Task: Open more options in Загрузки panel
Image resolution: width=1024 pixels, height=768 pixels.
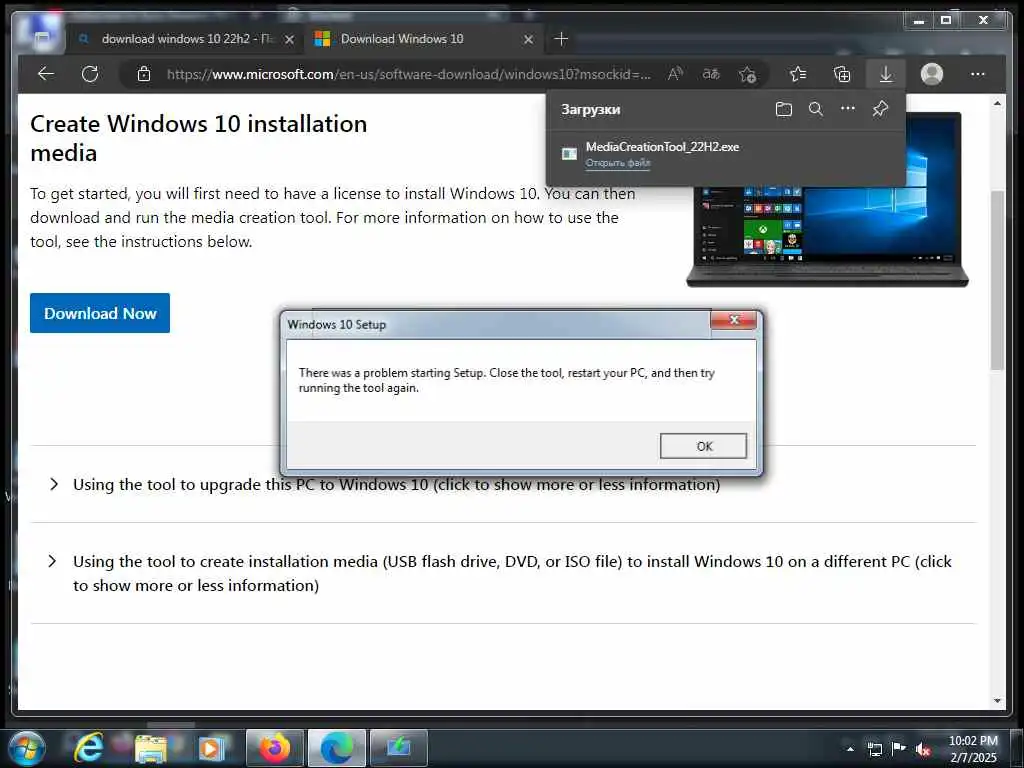Action: pos(848,108)
